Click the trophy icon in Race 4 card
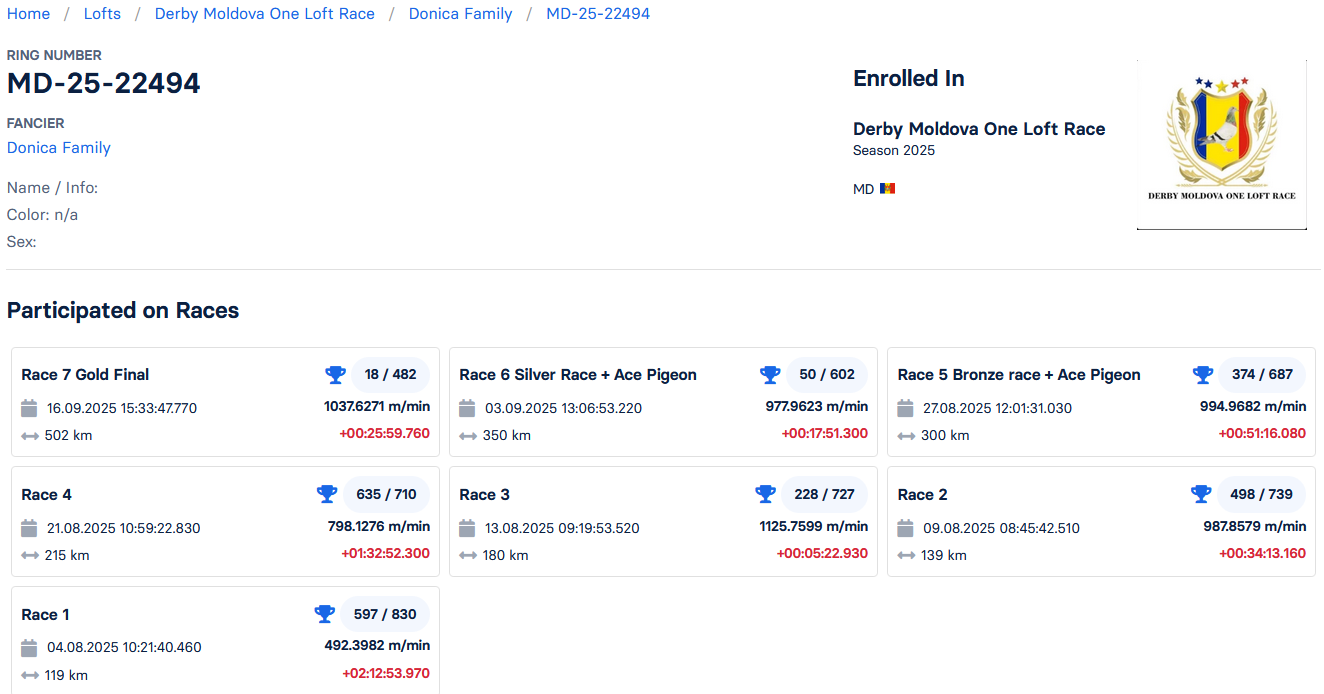 (x=327, y=494)
